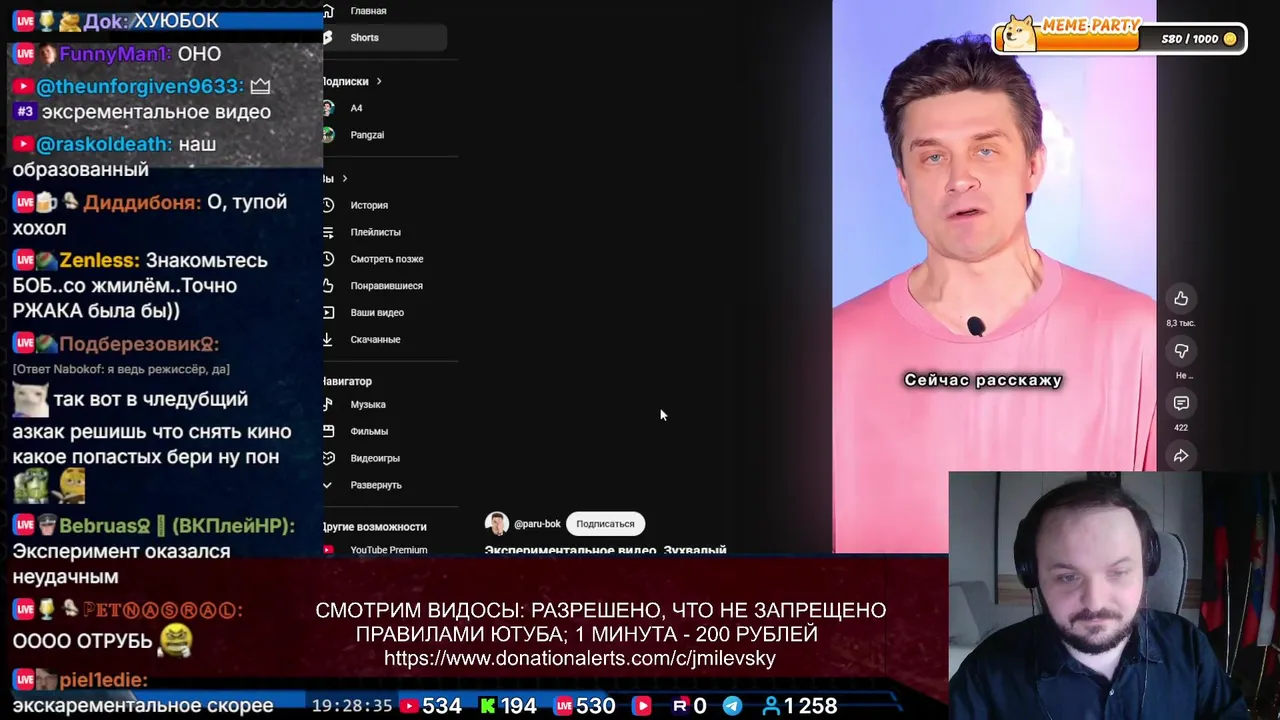Open the @paru-bok channel link
Viewport: 1280px width, 720px height.
click(537, 524)
